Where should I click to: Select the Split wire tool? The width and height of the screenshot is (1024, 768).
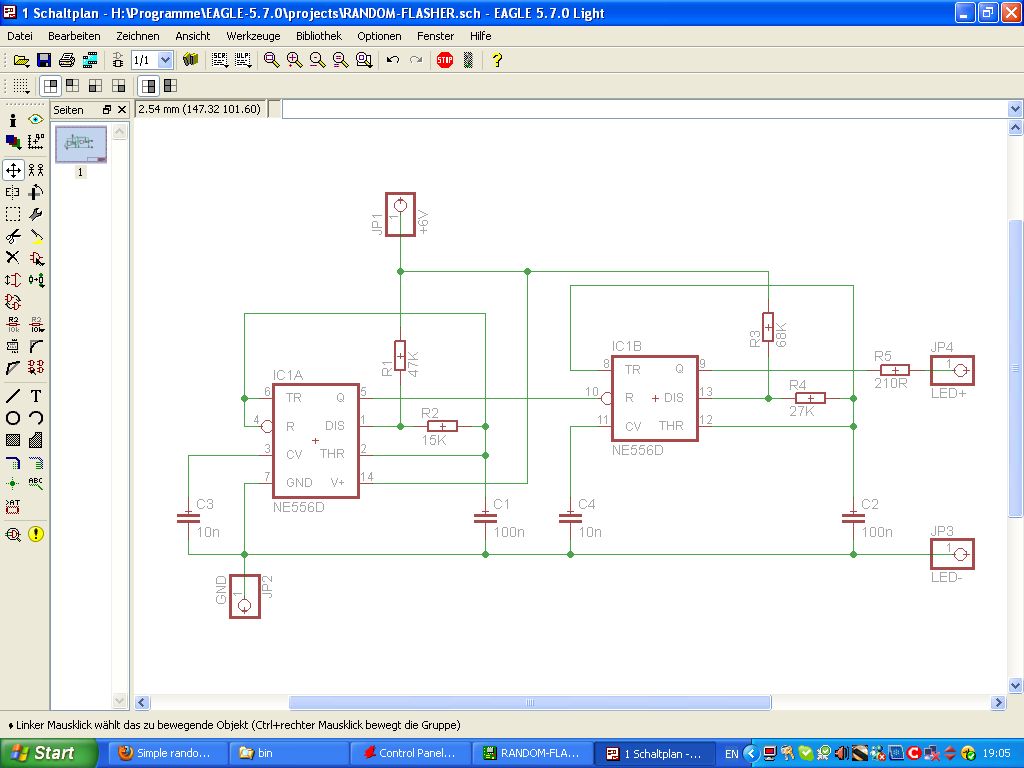point(12,367)
